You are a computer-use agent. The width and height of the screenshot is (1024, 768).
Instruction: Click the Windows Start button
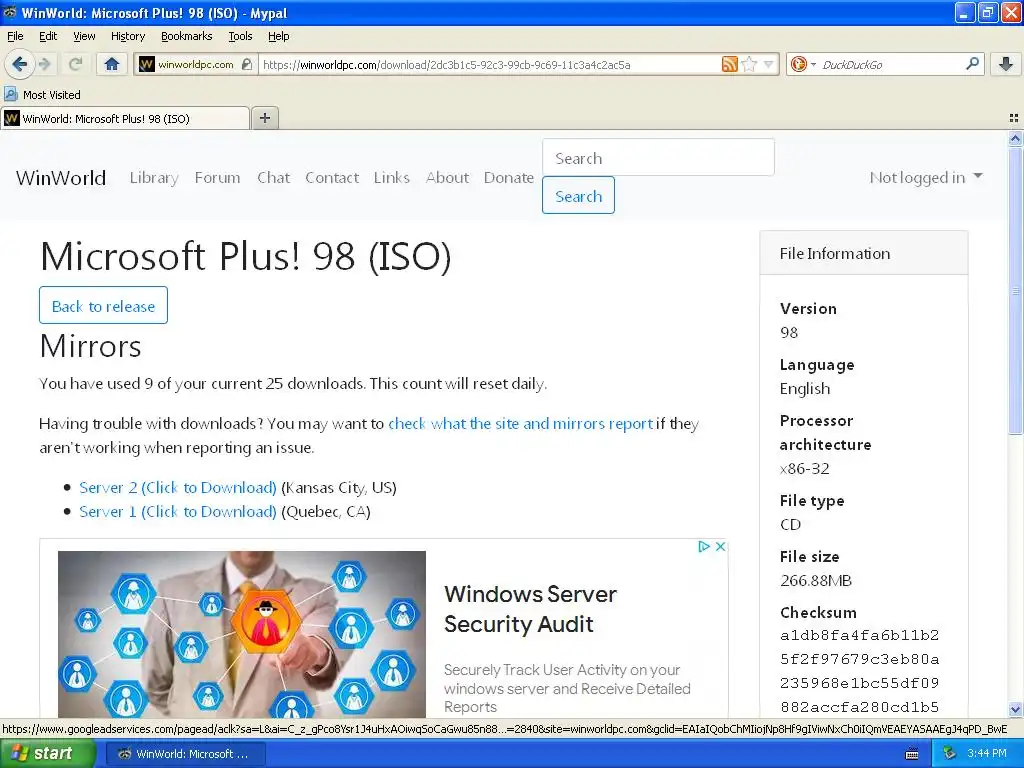[x=48, y=754]
